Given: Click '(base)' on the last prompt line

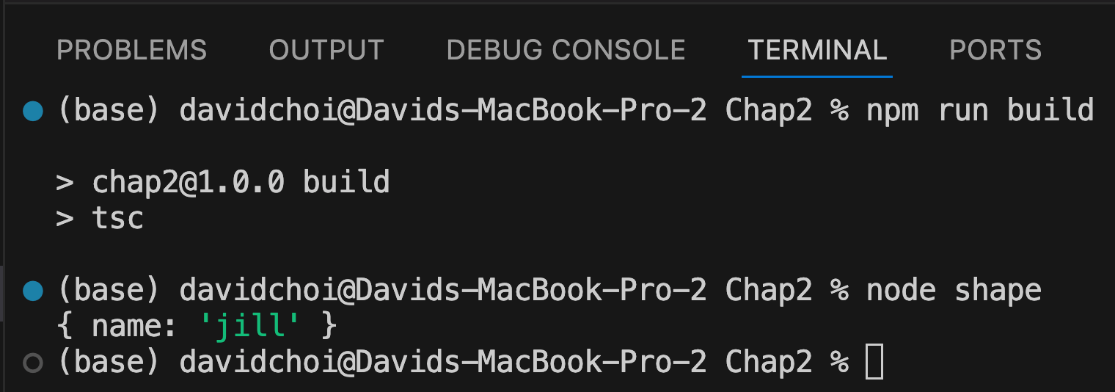Looking at the screenshot, I should coord(109,364).
